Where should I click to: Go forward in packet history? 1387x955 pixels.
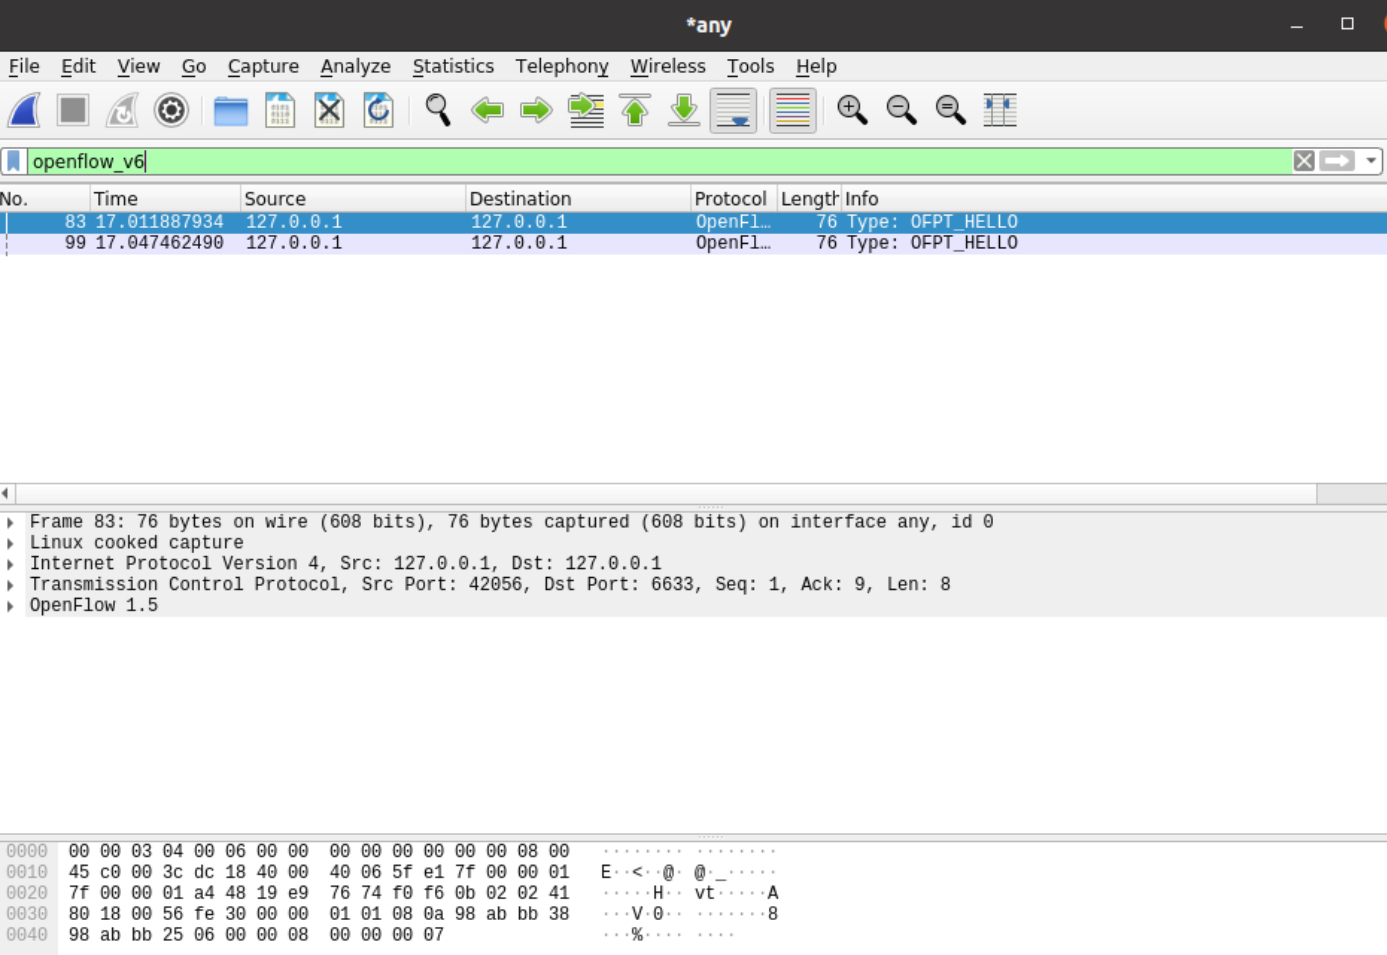tap(536, 110)
